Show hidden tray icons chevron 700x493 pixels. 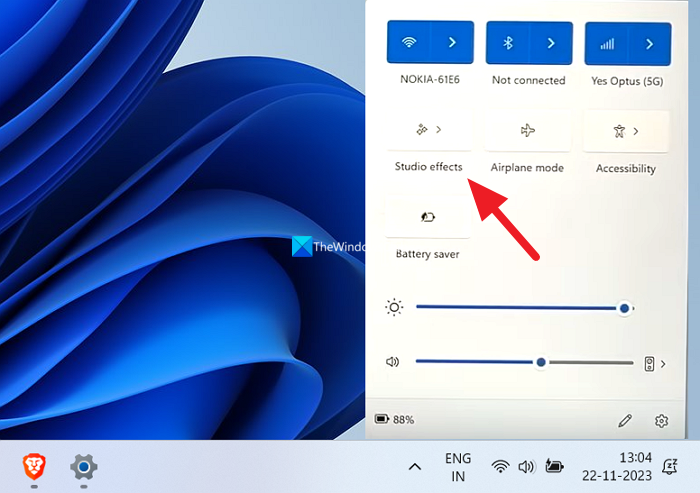point(415,467)
